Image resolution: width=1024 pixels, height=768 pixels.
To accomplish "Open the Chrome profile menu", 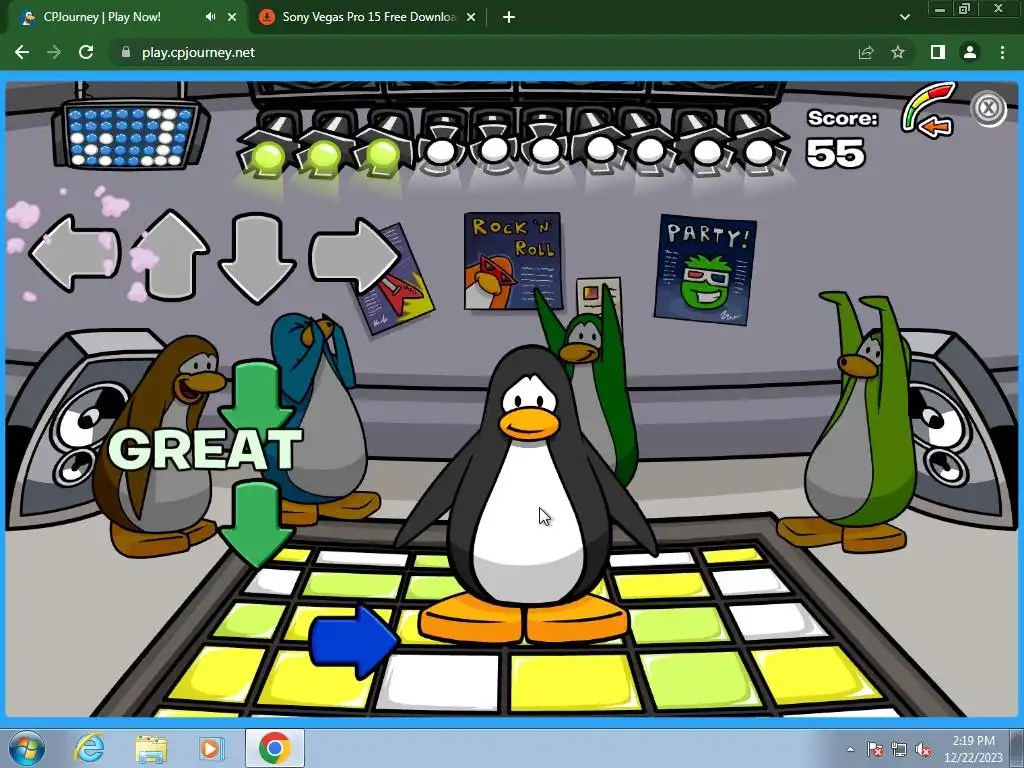I will [x=970, y=52].
